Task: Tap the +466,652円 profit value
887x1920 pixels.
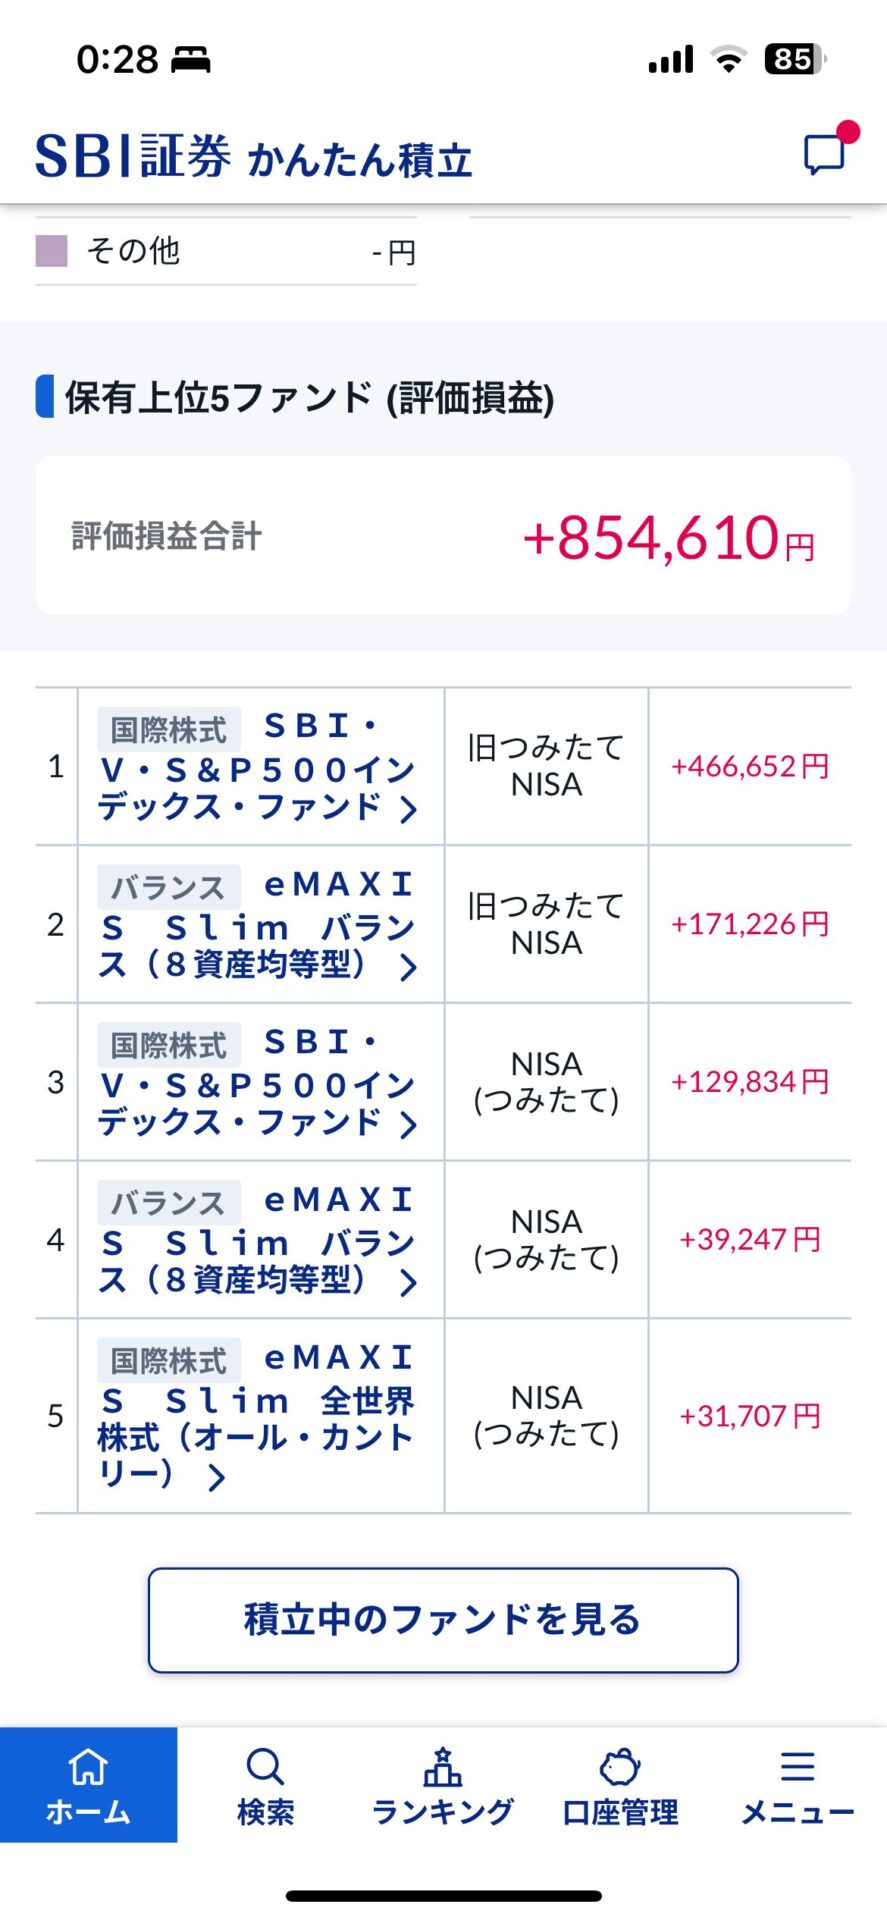Action: point(750,767)
